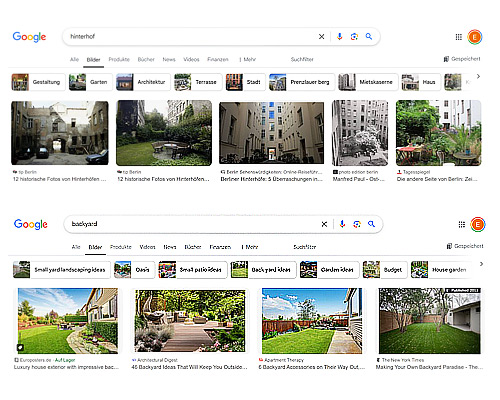Select Backyard ideas chip
The image size is (500, 400).
click(263, 270)
